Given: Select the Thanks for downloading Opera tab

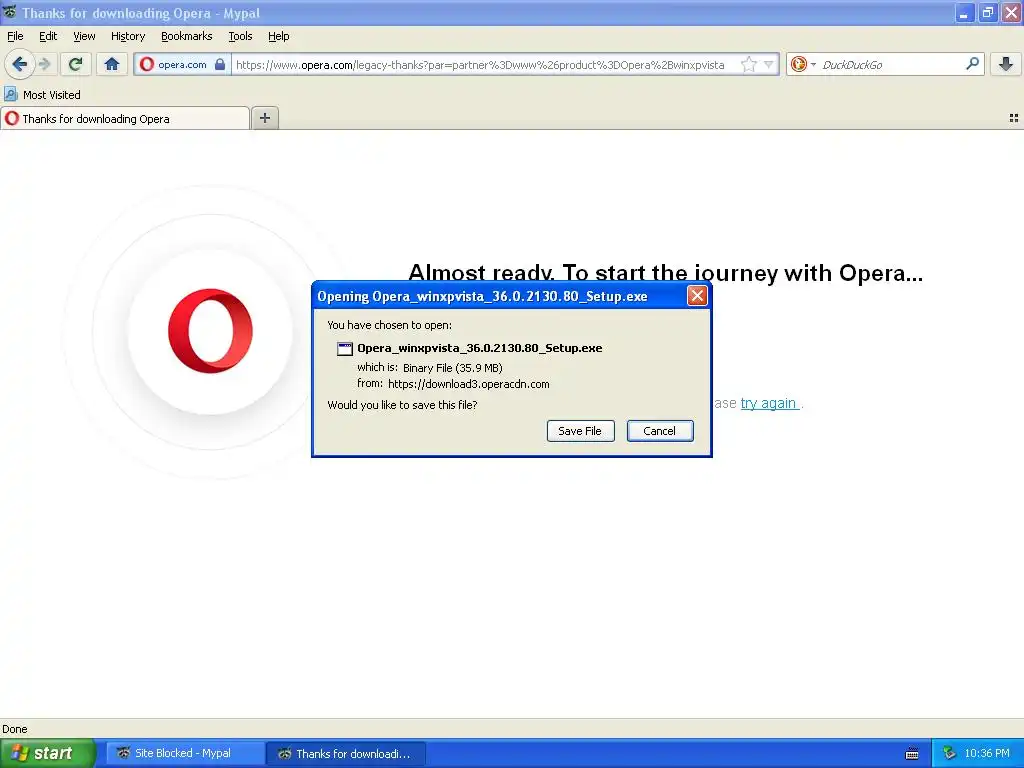Looking at the screenshot, I should [125, 119].
